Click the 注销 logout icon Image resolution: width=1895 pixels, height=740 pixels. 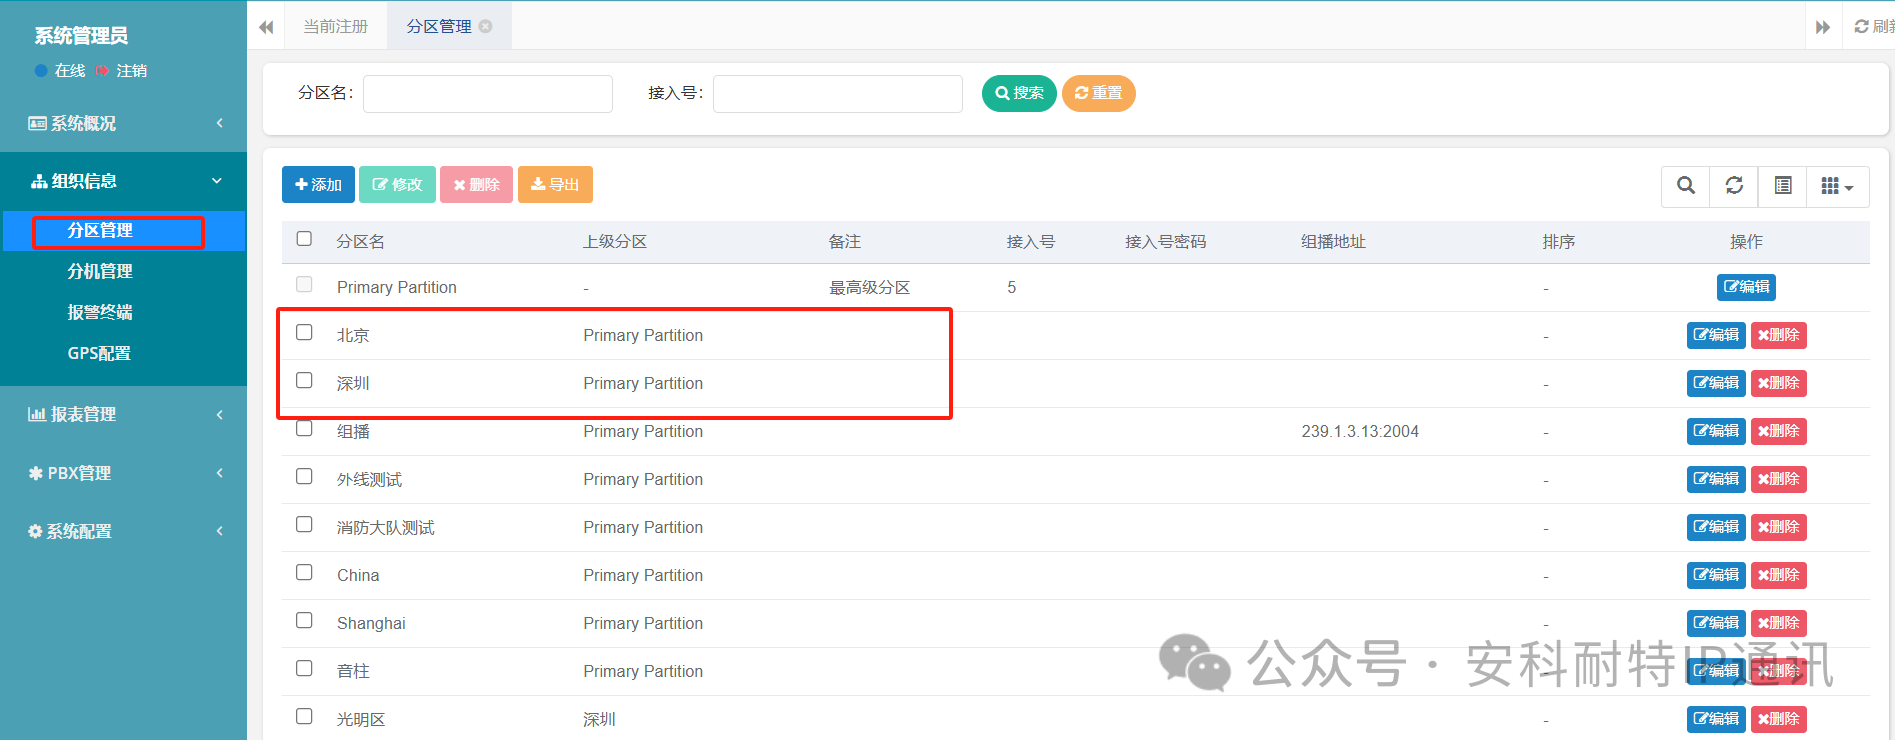[x=102, y=71]
